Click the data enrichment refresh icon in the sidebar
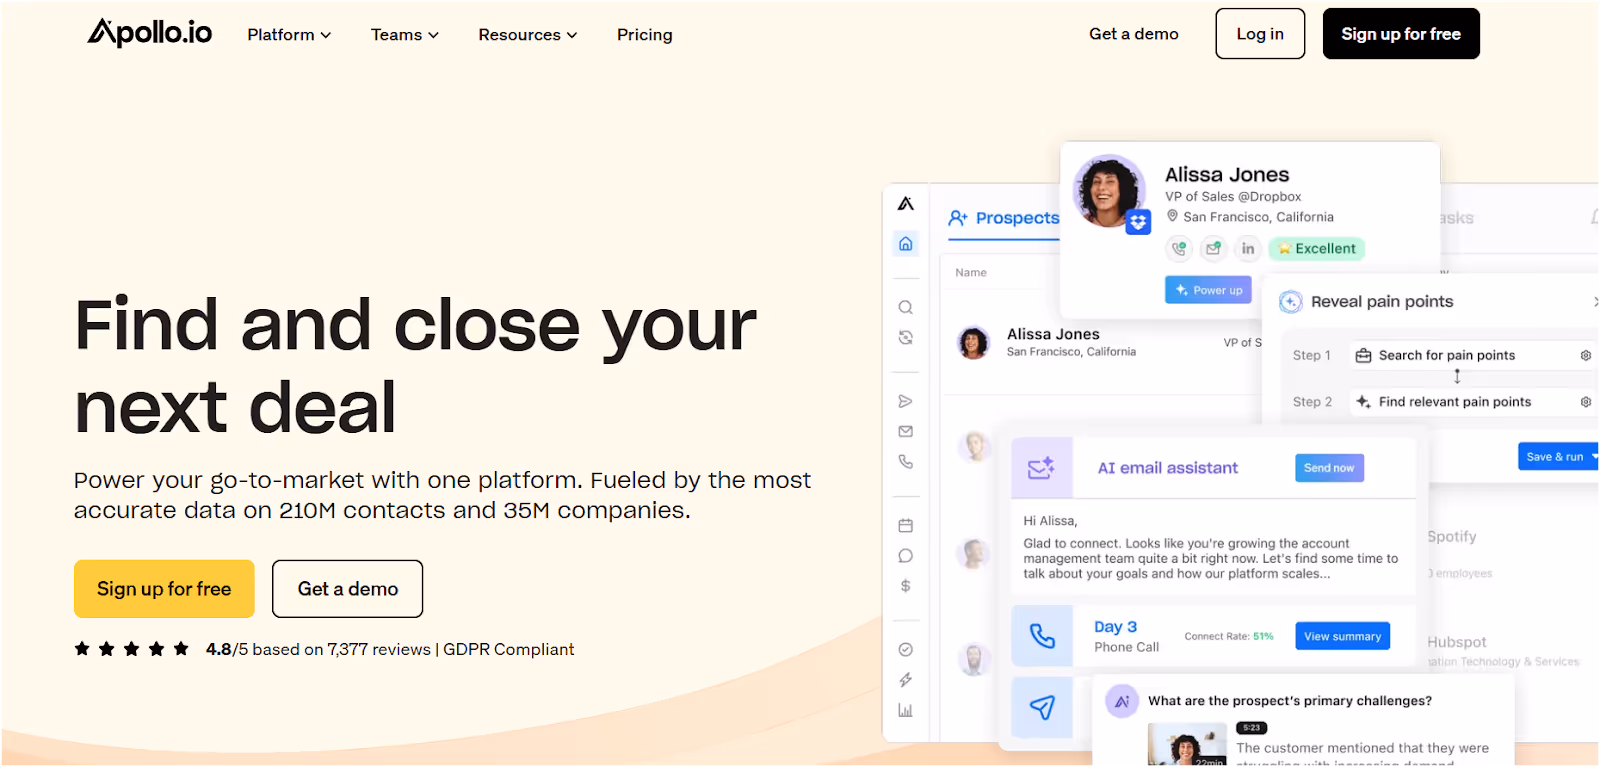 tap(906, 338)
